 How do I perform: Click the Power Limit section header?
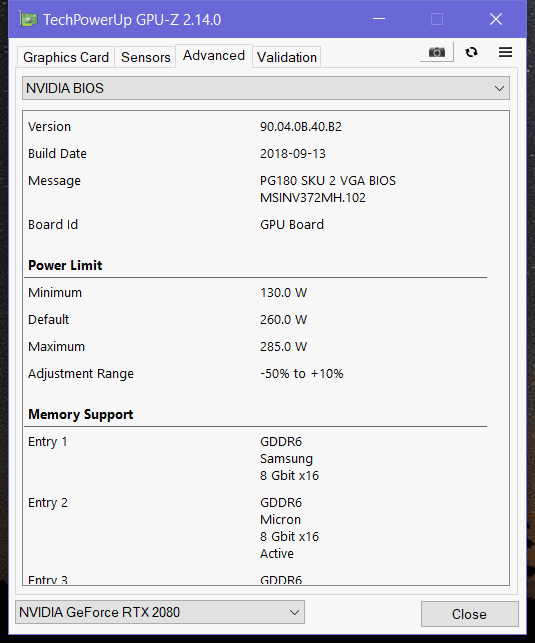click(65, 265)
